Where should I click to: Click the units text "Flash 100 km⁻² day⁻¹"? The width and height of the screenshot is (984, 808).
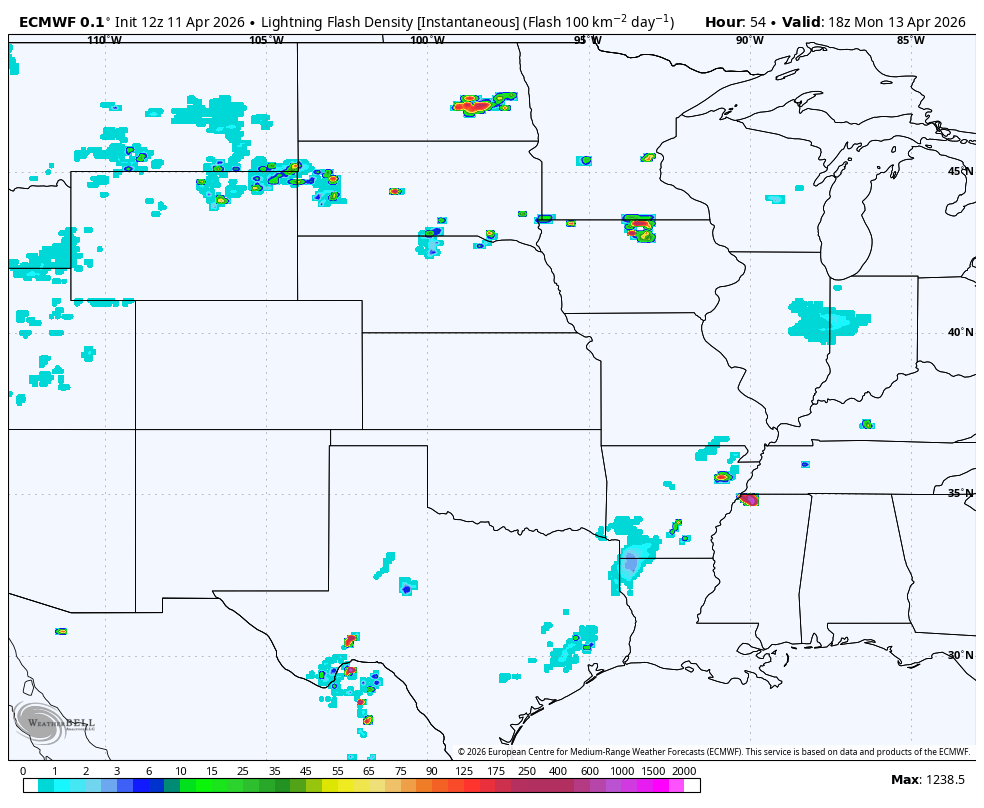[x=597, y=22]
